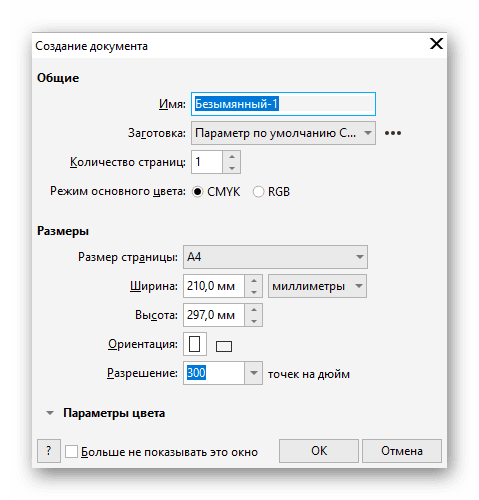Click the Отмена button
Image resolution: width=479 pixels, height=500 pixels.
tap(402, 451)
